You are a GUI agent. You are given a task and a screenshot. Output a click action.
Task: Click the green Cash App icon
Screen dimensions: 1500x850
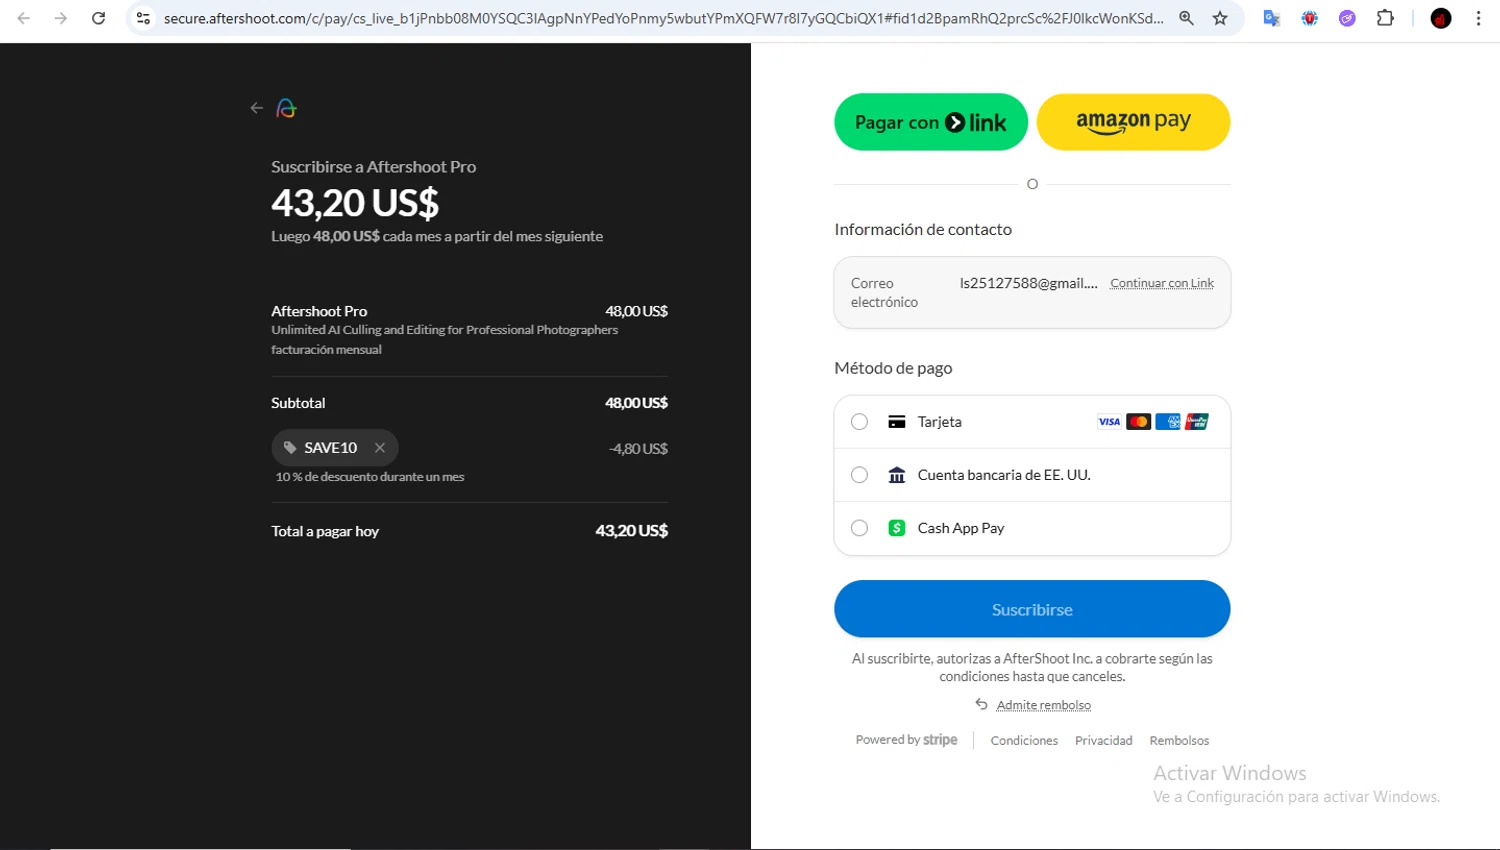(x=897, y=528)
